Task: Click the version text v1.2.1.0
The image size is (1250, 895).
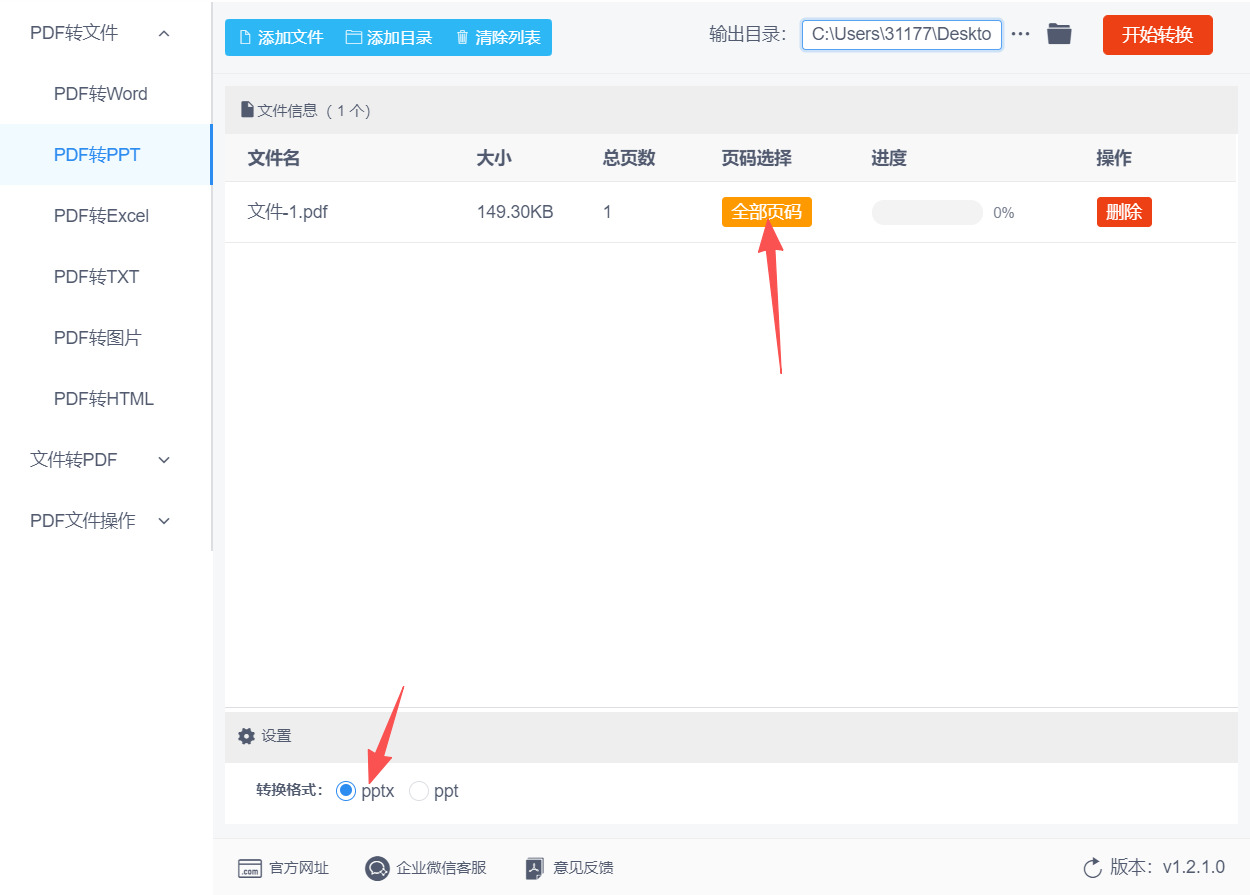Action: click(x=1193, y=867)
